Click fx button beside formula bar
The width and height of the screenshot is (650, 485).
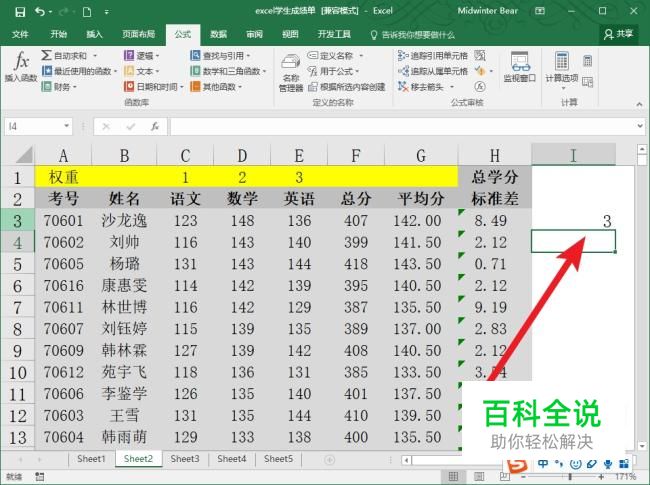click(x=155, y=126)
